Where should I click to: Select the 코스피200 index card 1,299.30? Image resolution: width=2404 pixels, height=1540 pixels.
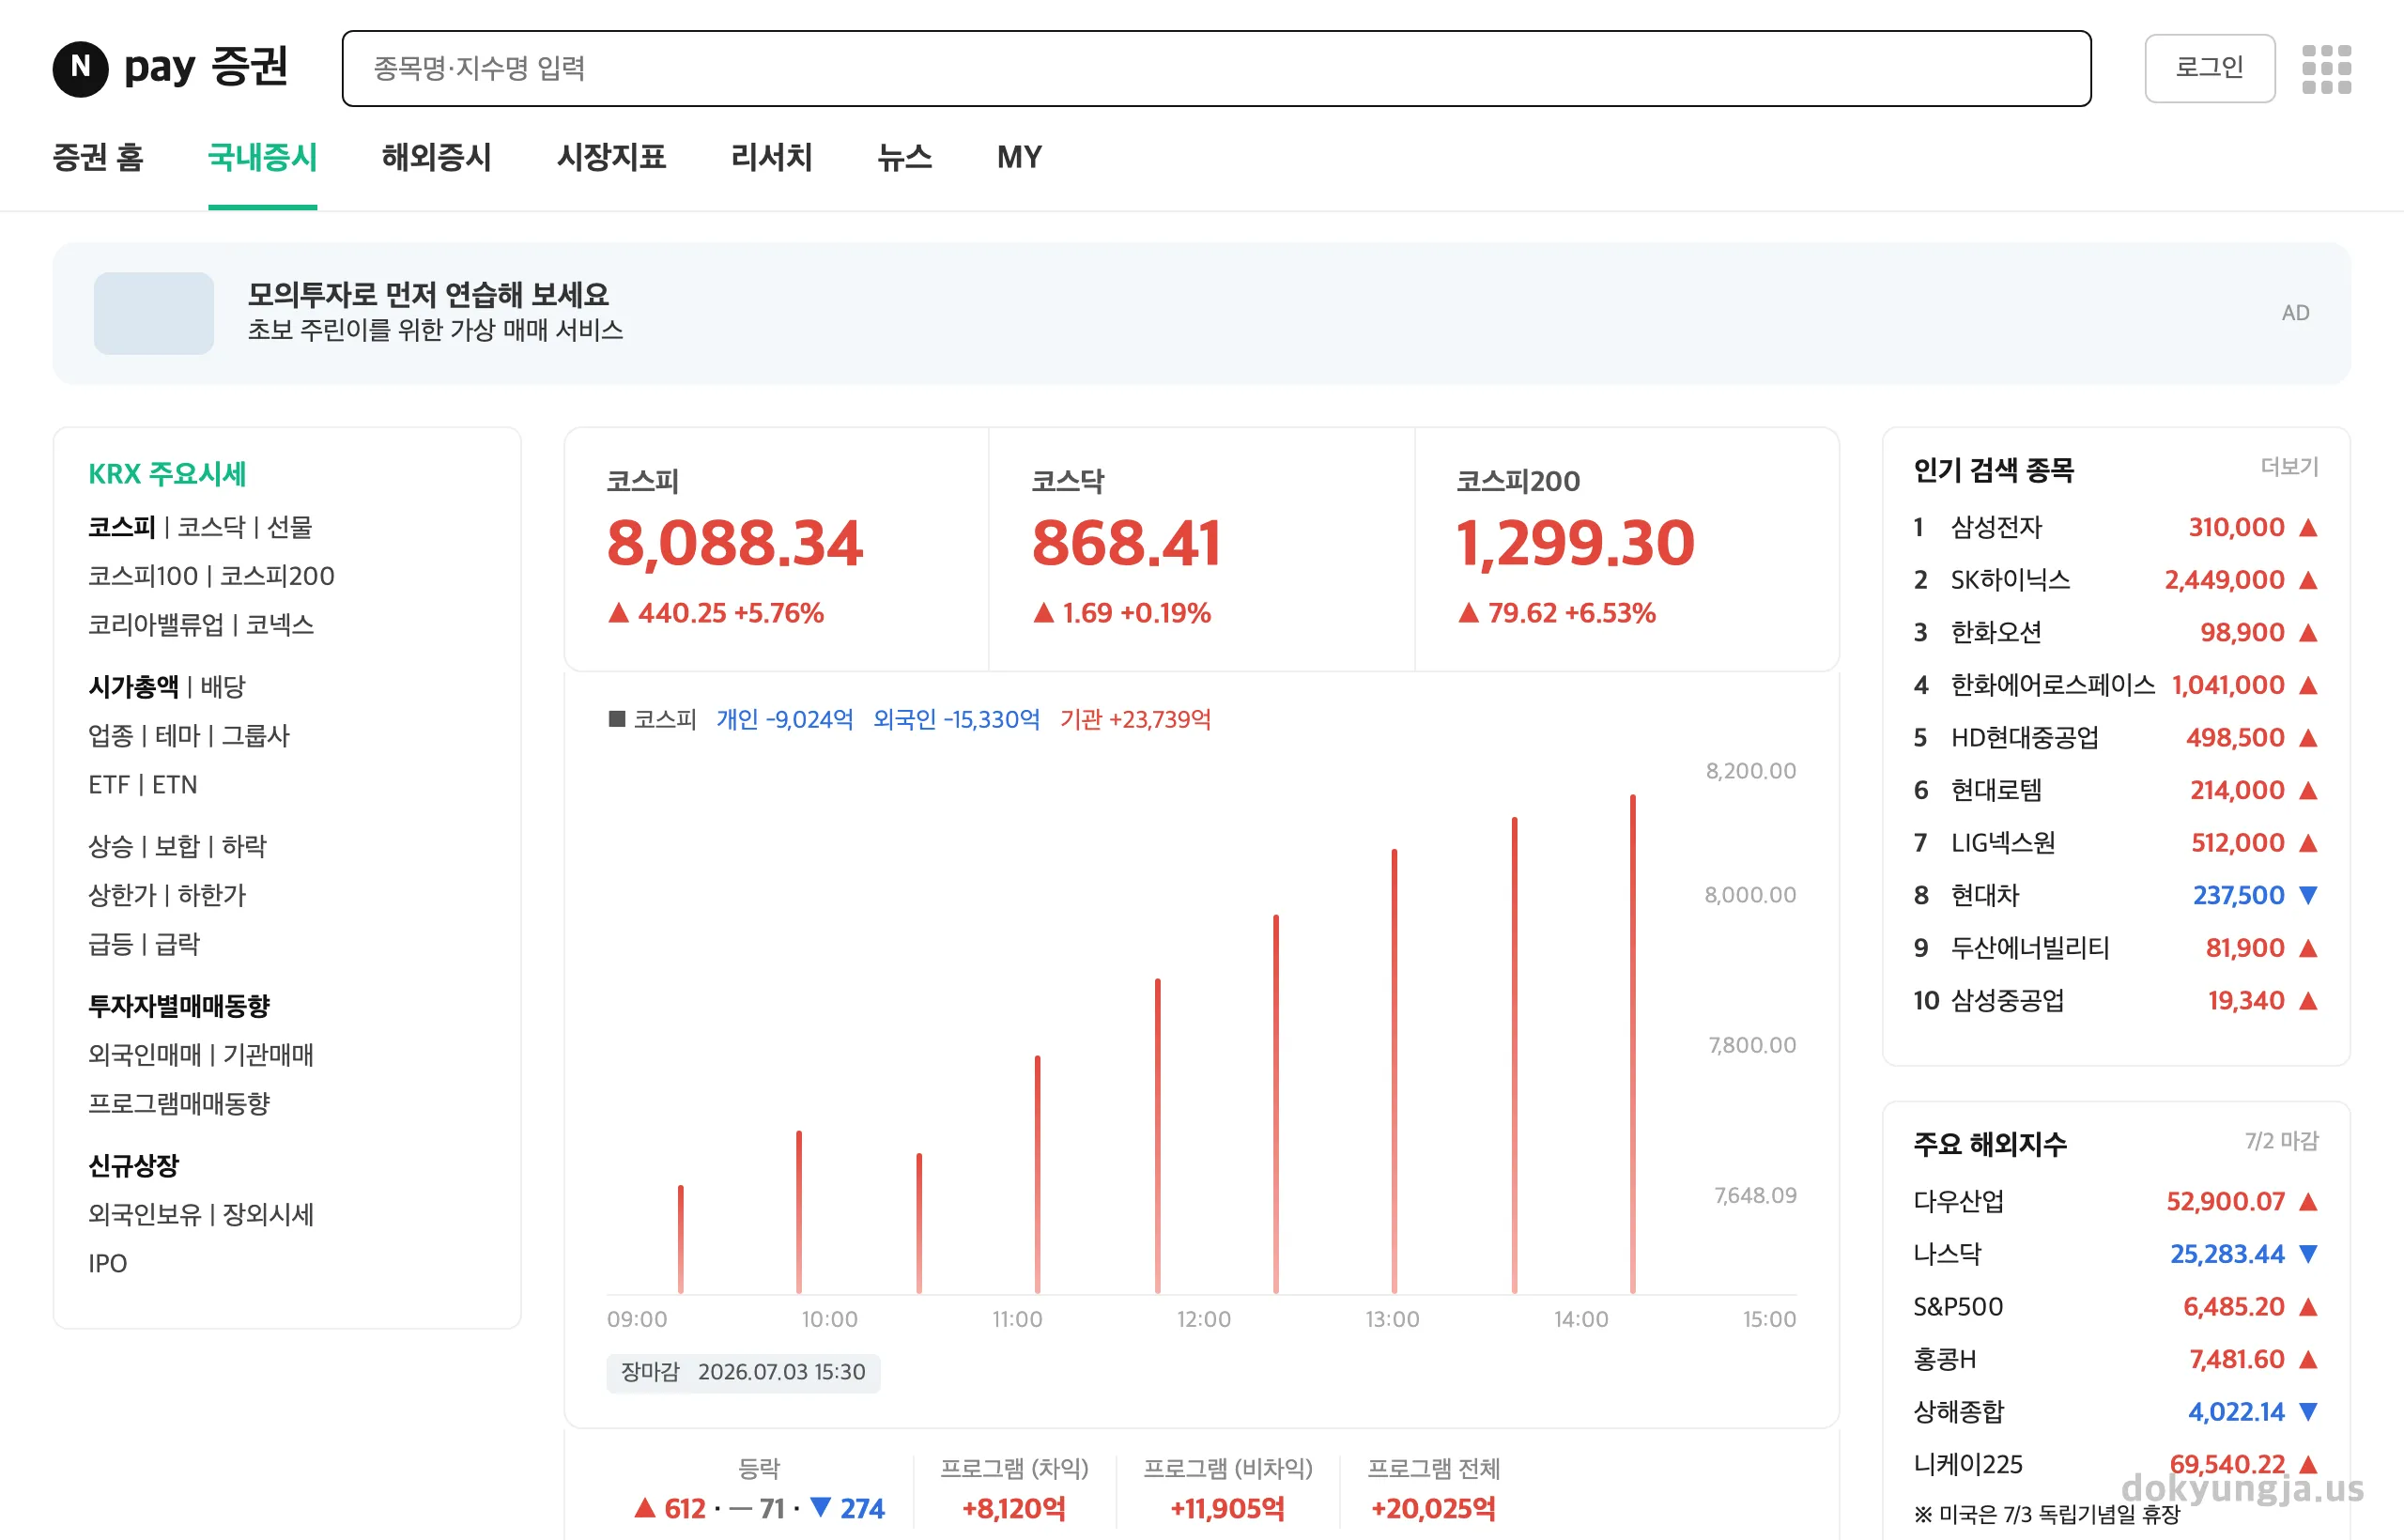pos(1627,549)
